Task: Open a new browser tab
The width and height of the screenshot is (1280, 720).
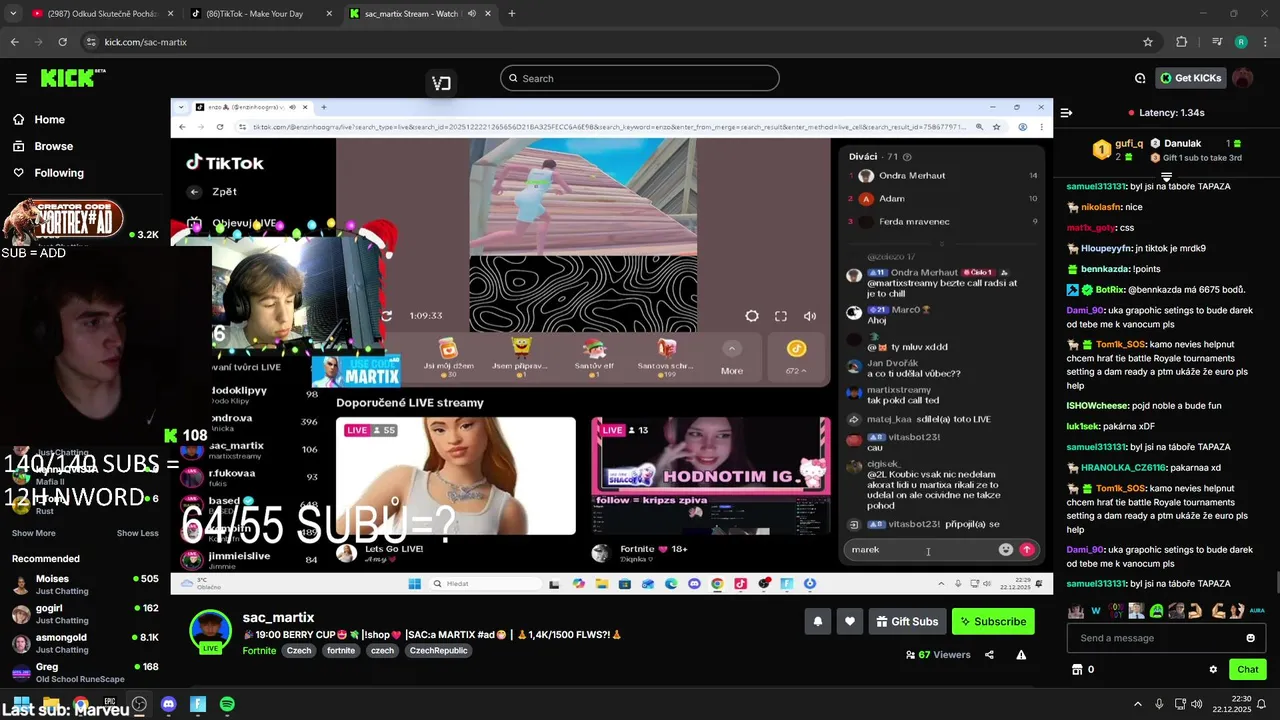Action: 512,14
